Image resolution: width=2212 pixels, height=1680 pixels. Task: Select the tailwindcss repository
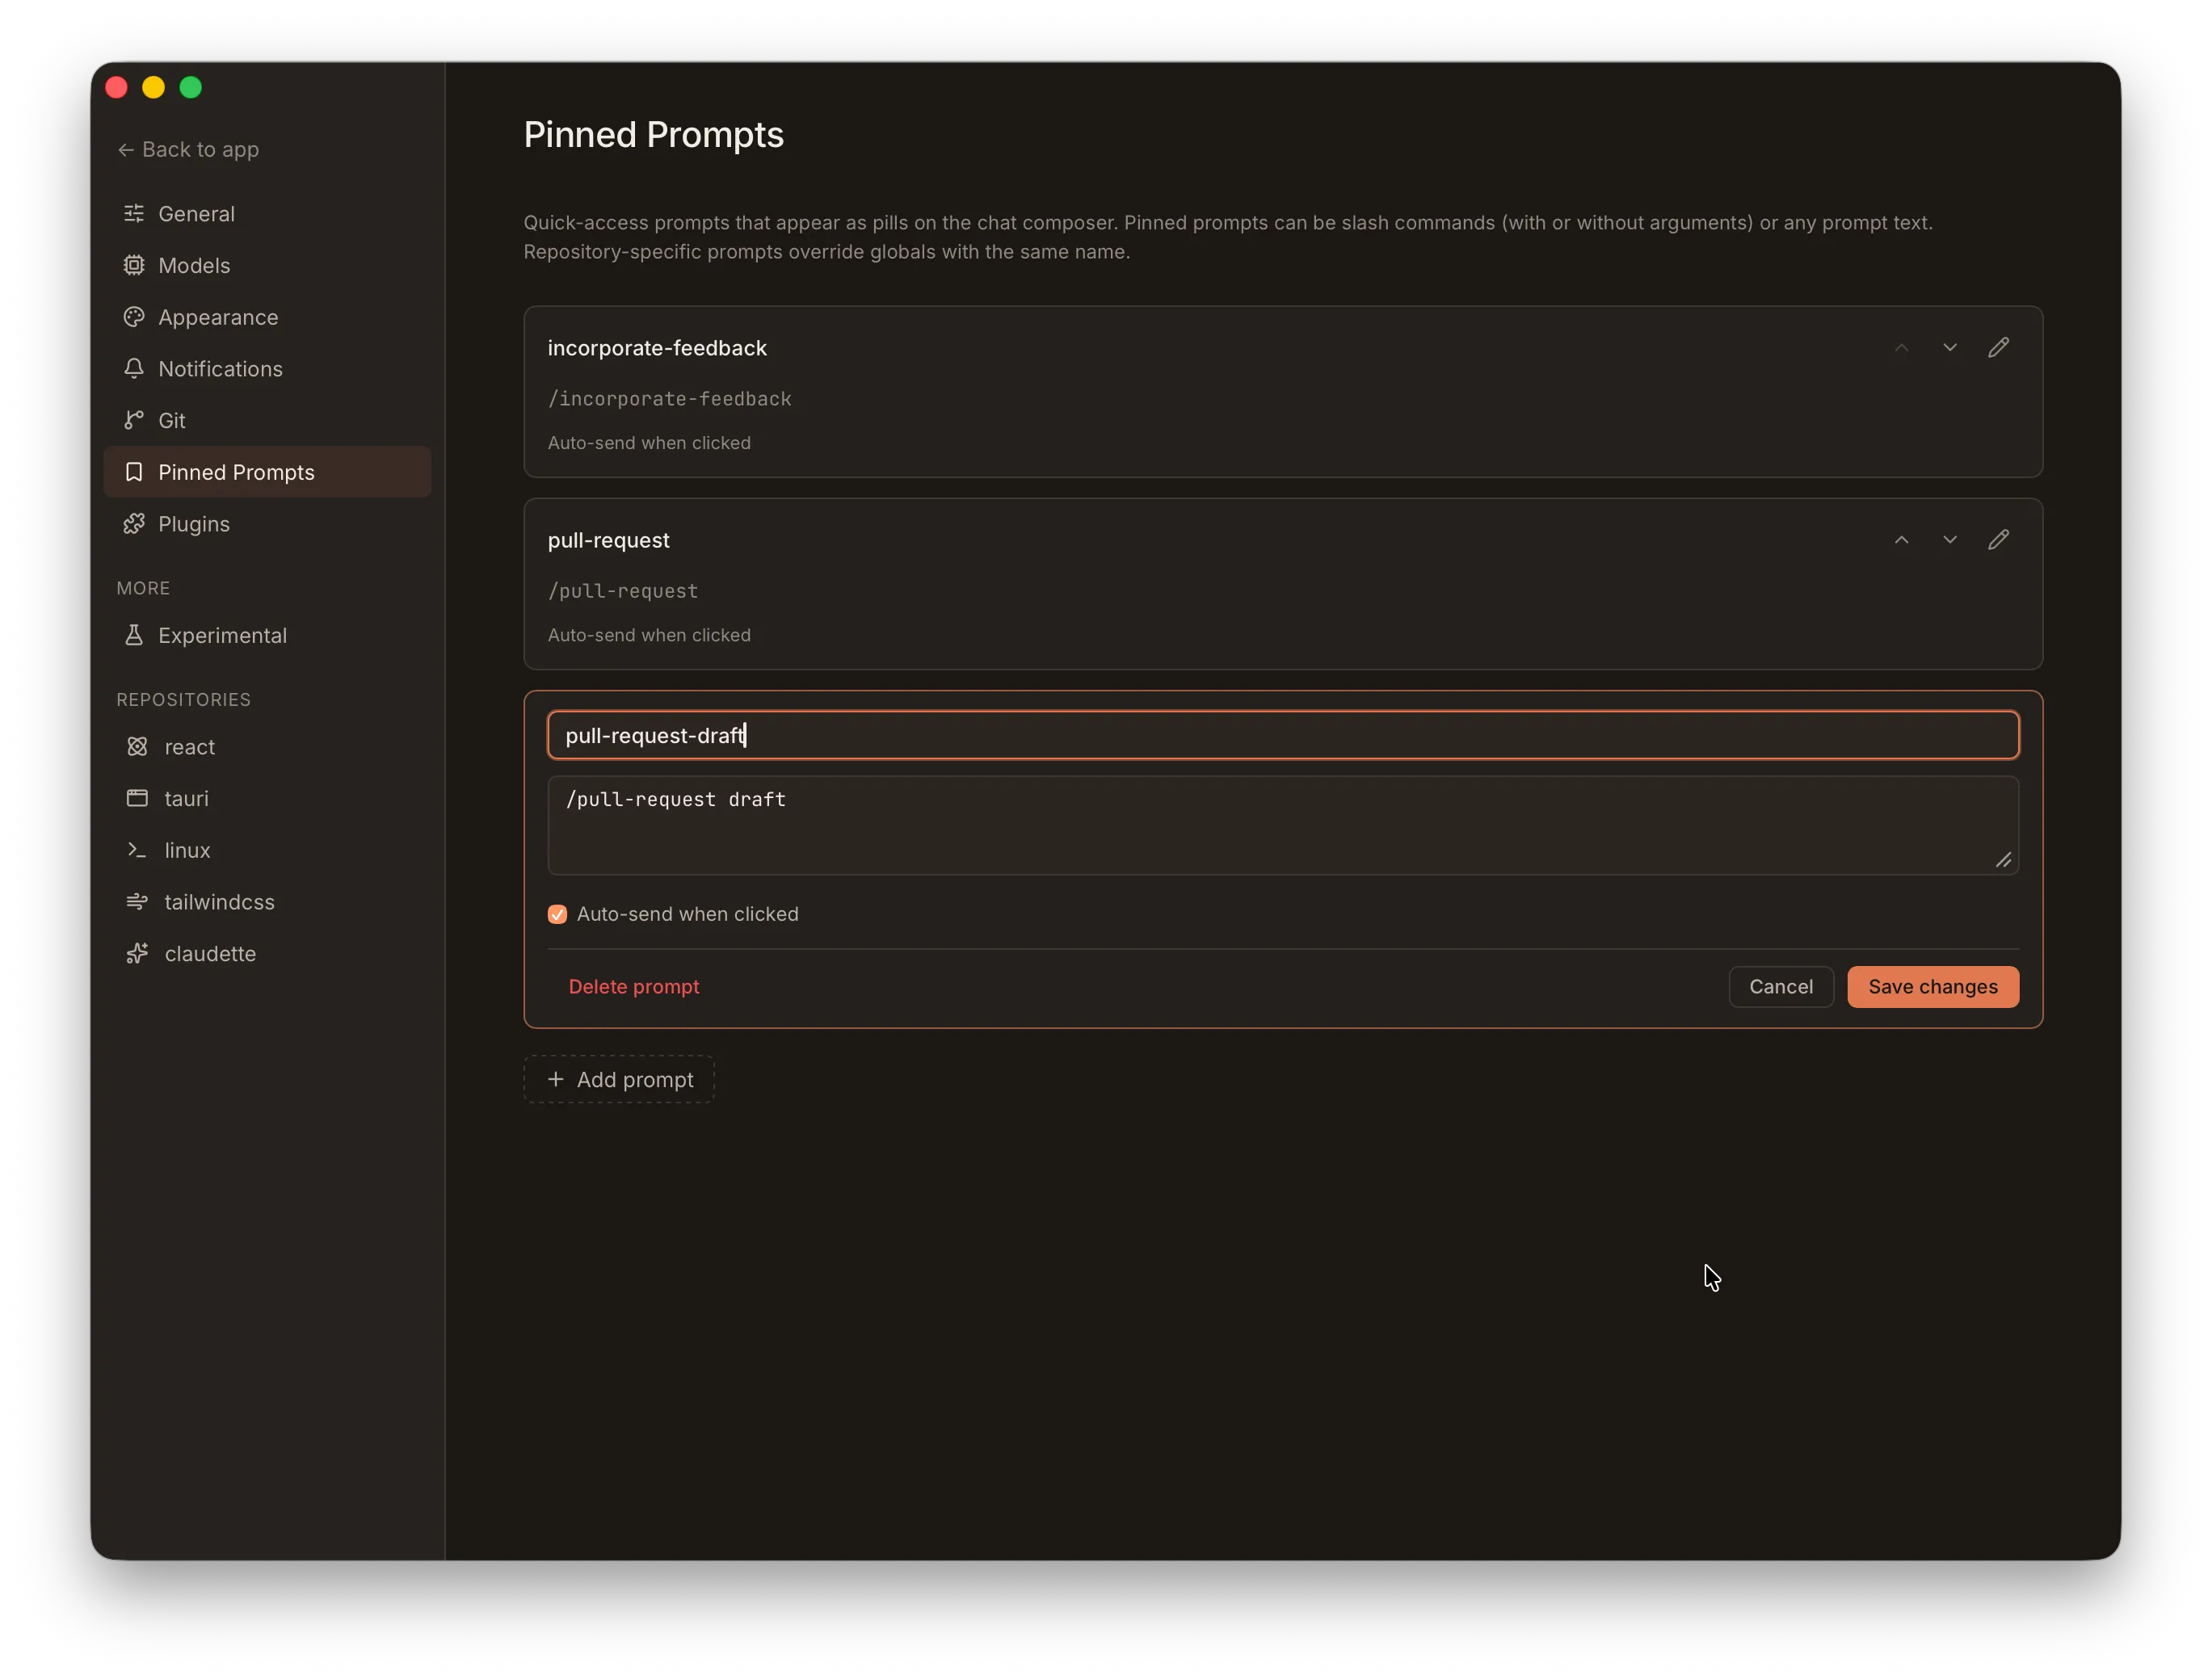[267, 901]
